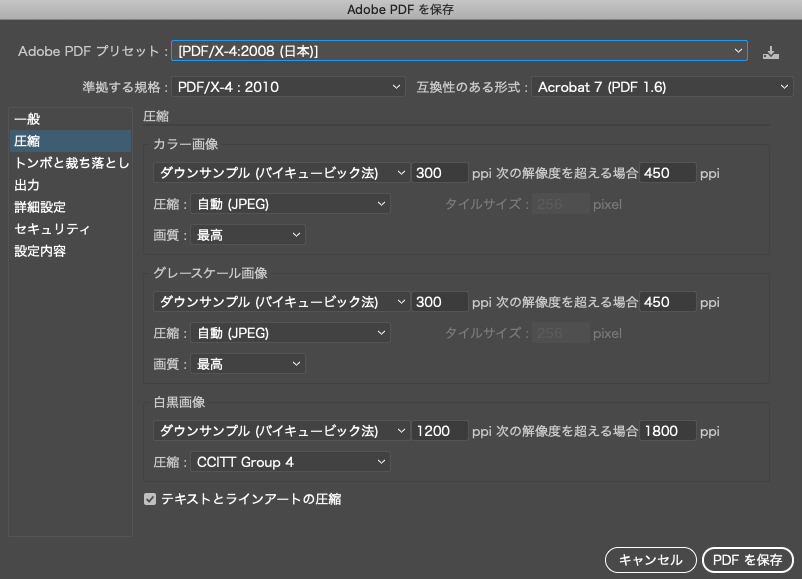The image size is (802, 579).
Task: Open カラー画像 downsampling method dropdown
Action: point(281,173)
